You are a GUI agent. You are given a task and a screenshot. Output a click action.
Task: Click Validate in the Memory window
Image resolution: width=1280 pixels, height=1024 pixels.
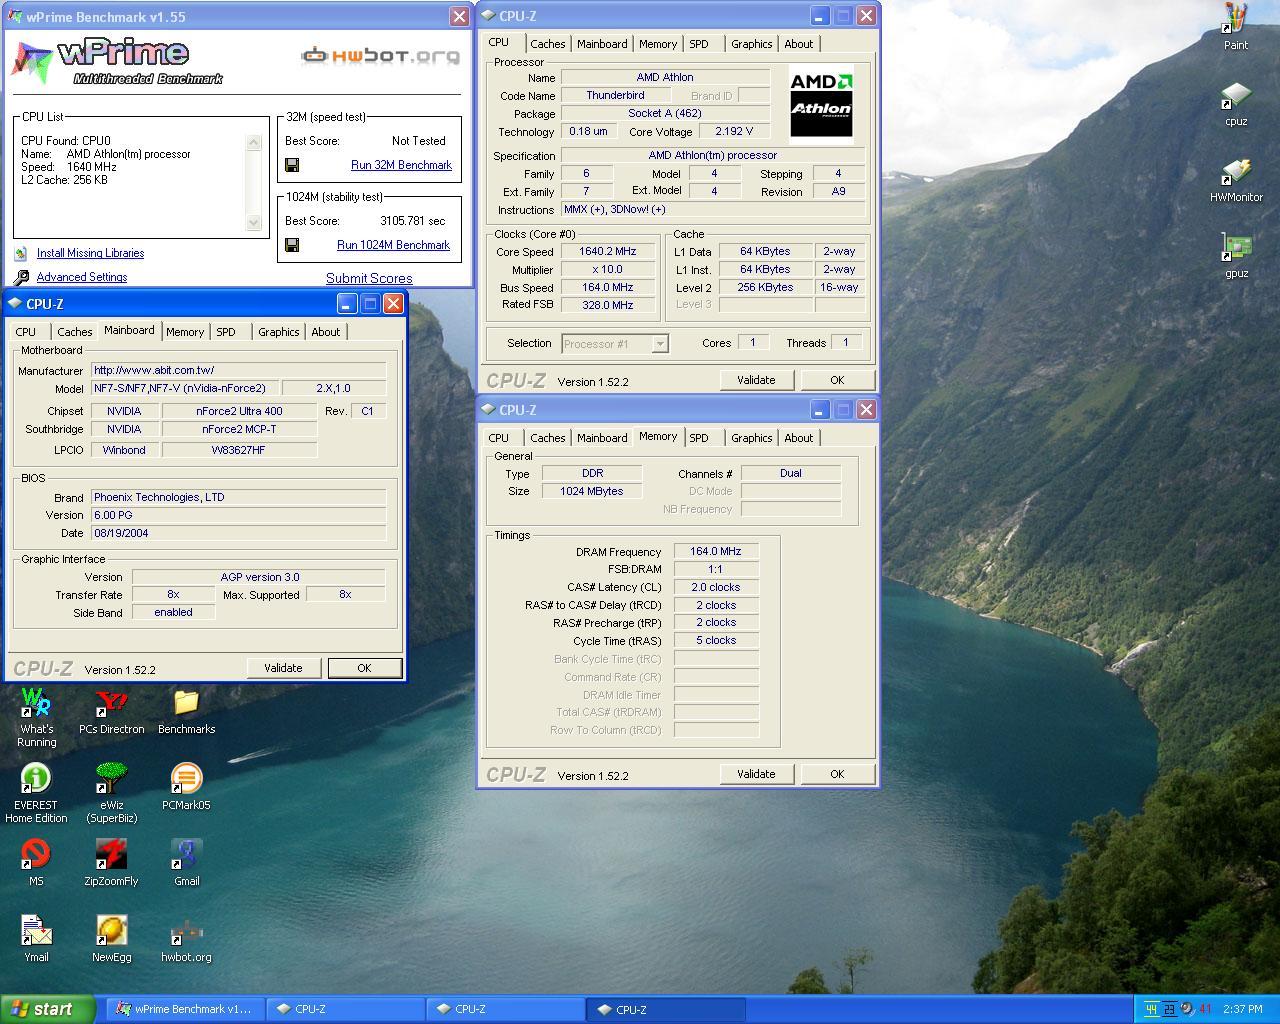(x=756, y=774)
